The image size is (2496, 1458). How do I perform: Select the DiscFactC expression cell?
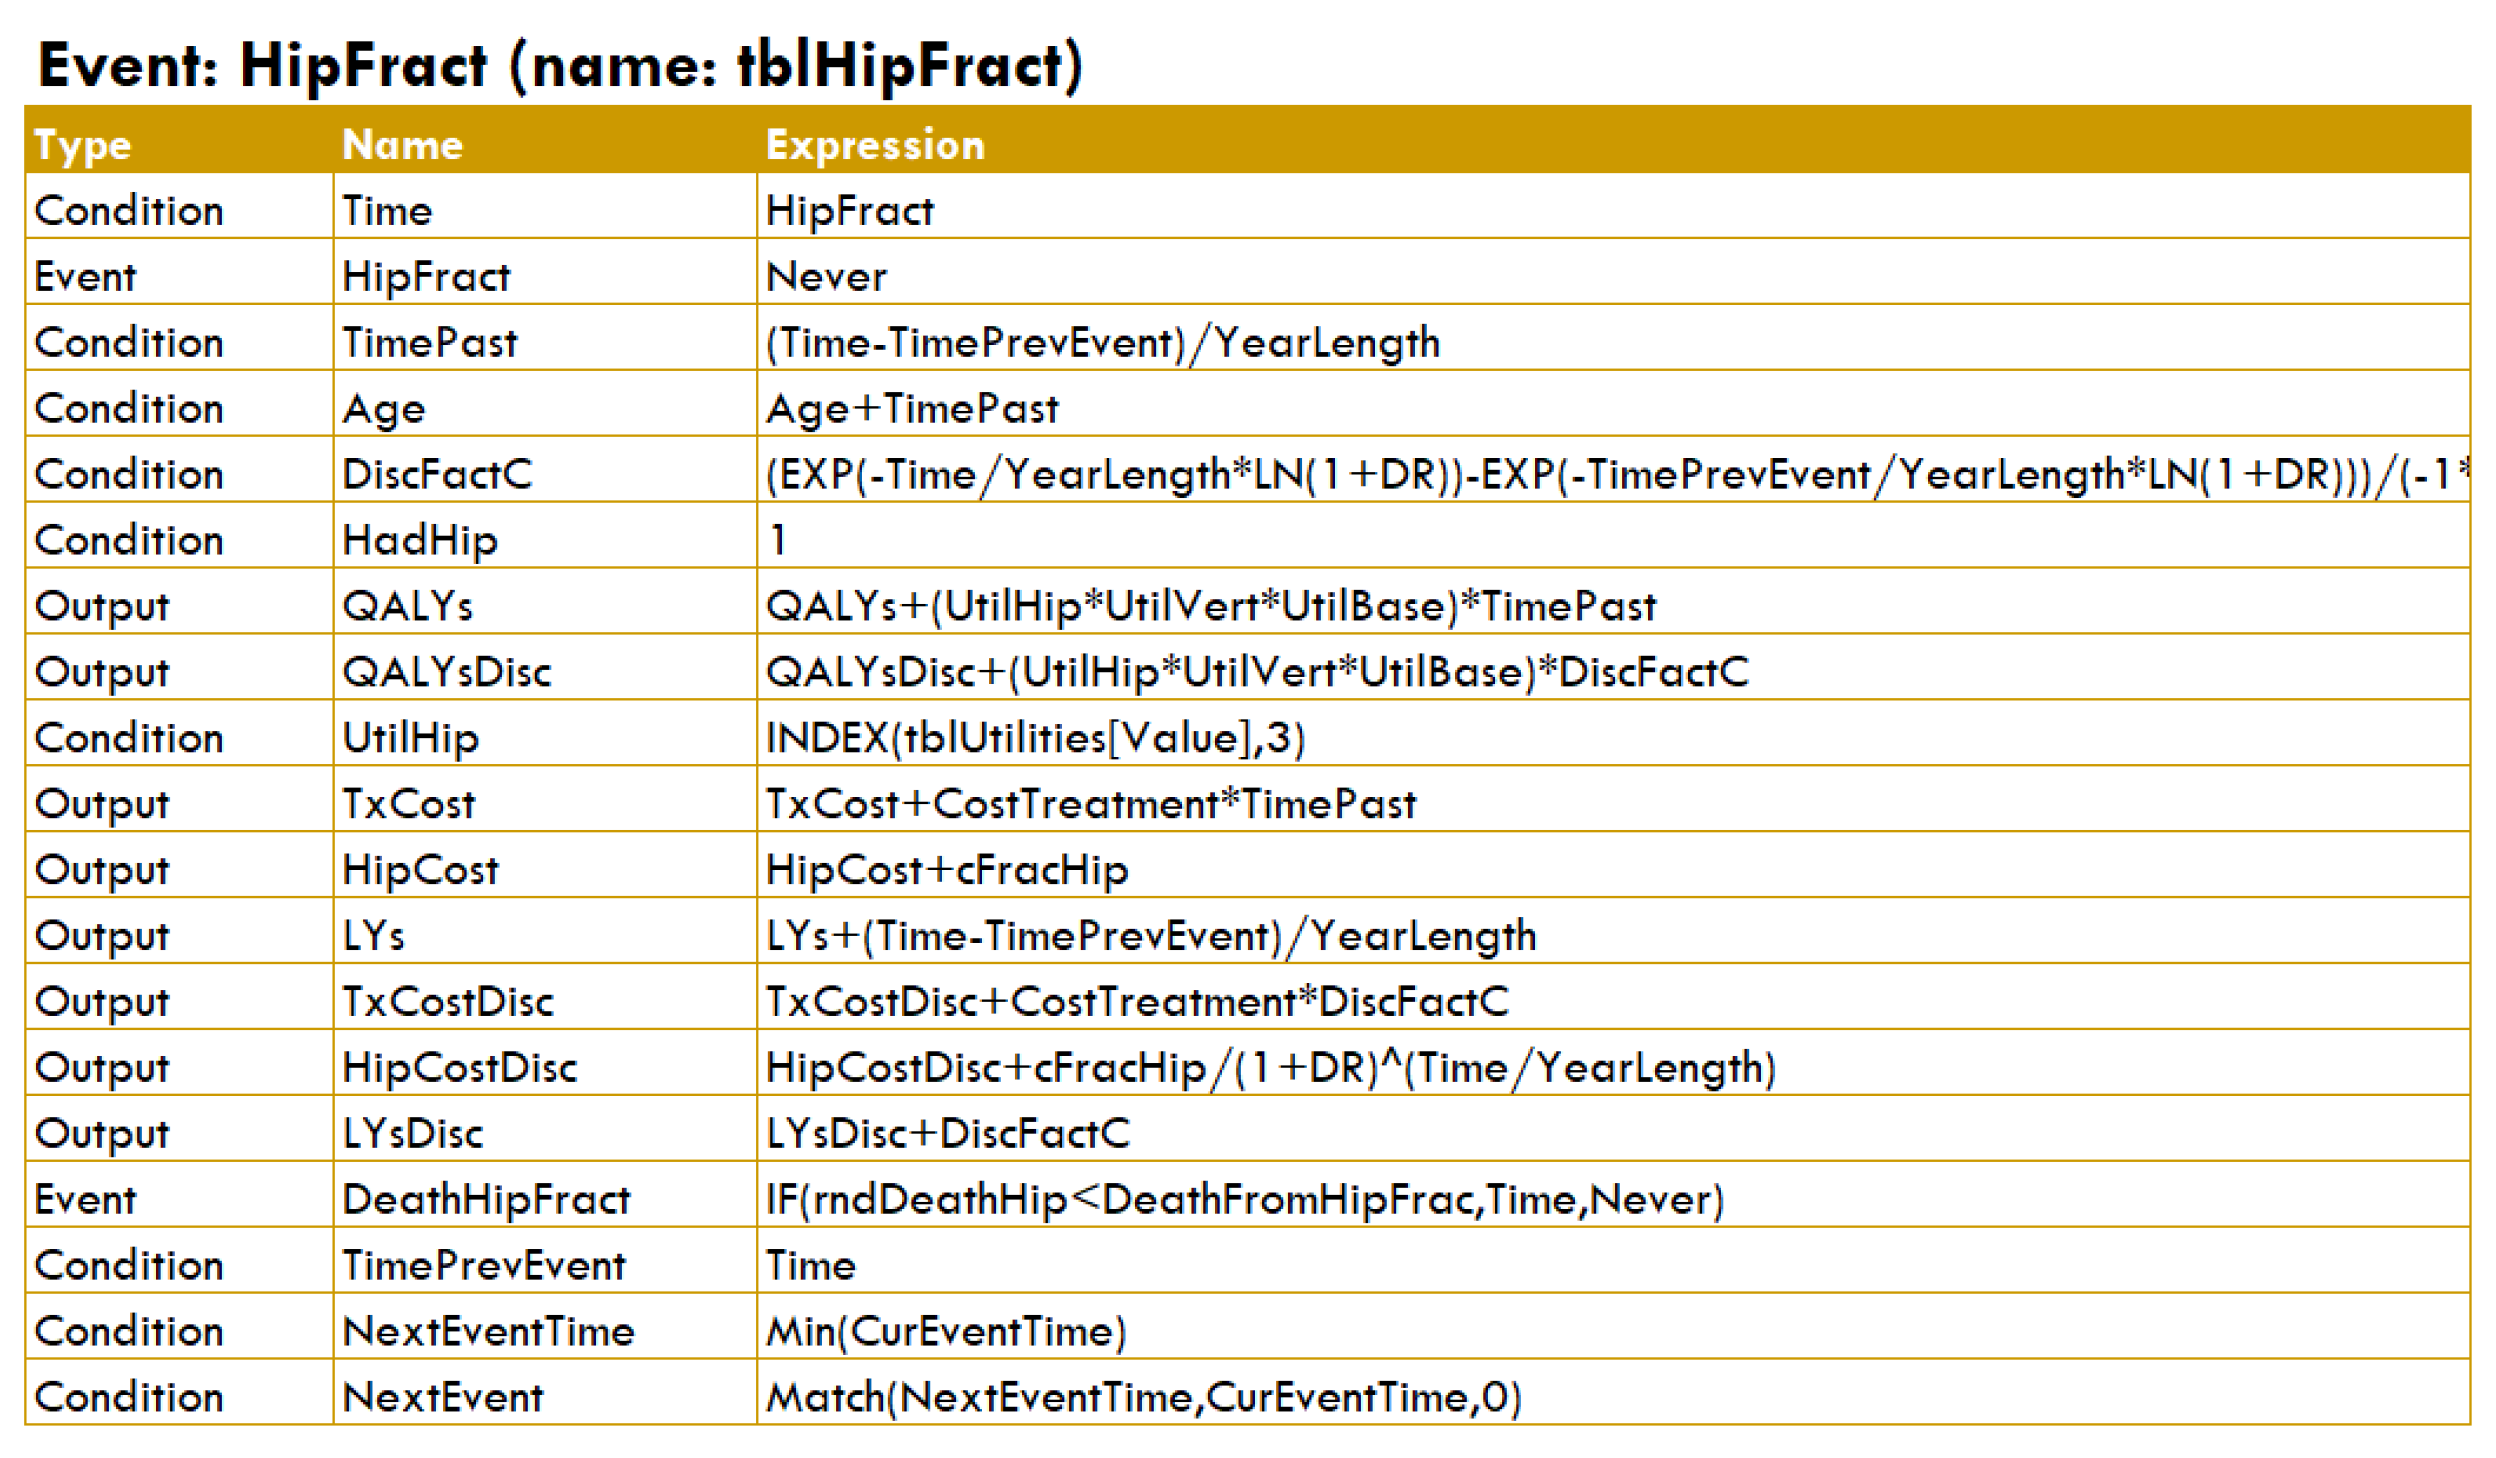1610,474
